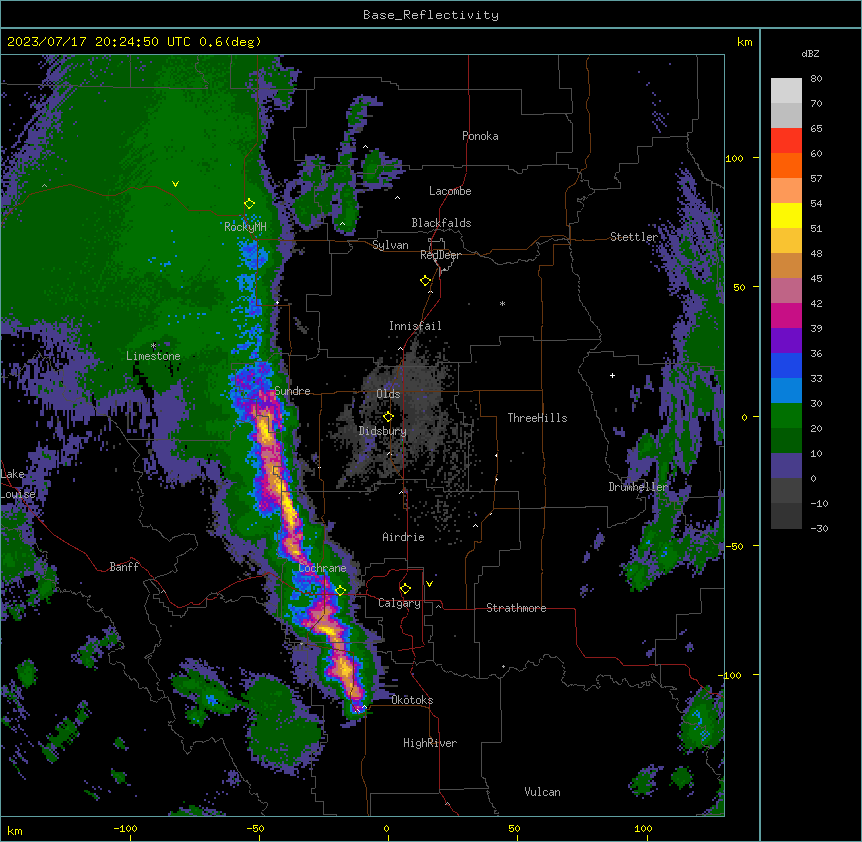Click the Calgary city label
Image resolution: width=862 pixels, height=842 pixels.
pyautogui.click(x=399, y=603)
